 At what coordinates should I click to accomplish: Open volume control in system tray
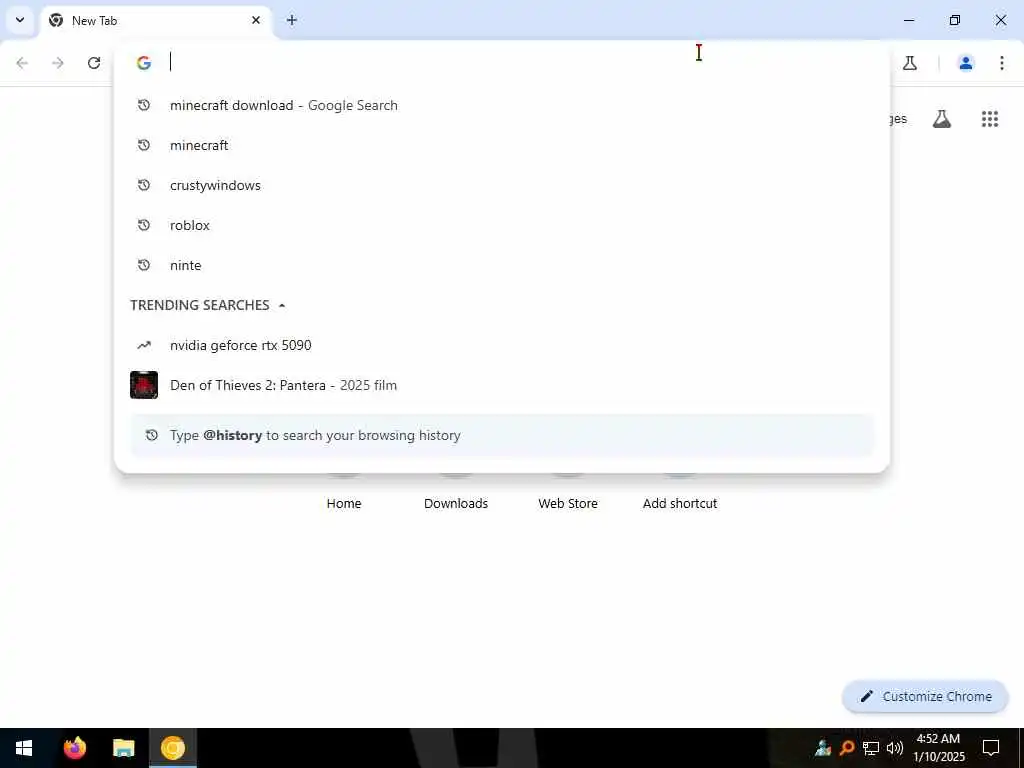click(895, 748)
